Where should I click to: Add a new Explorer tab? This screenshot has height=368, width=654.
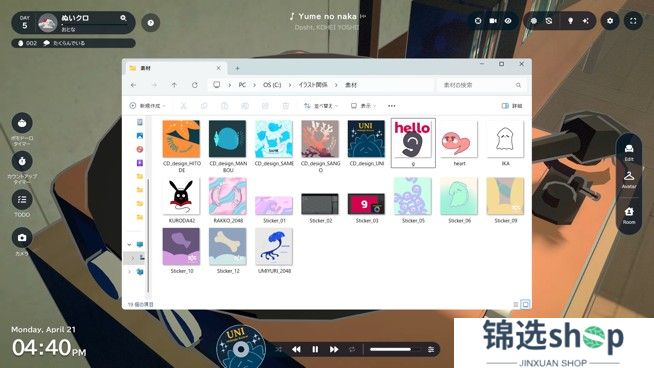point(237,68)
